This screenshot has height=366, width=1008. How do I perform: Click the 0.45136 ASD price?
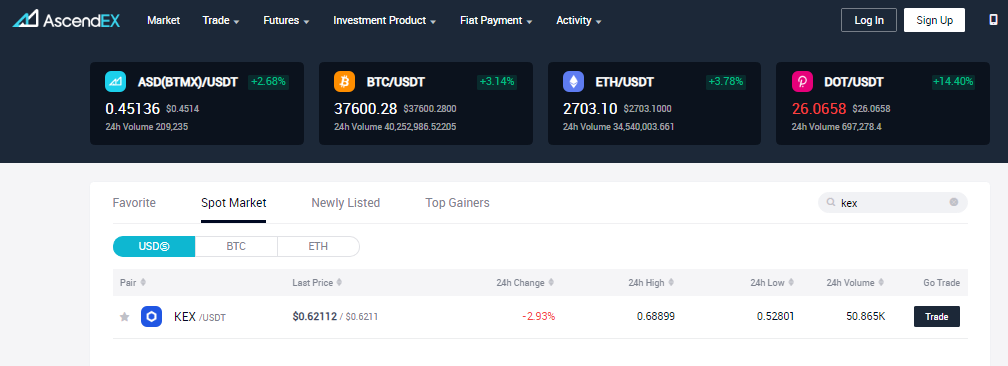(x=132, y=109)
